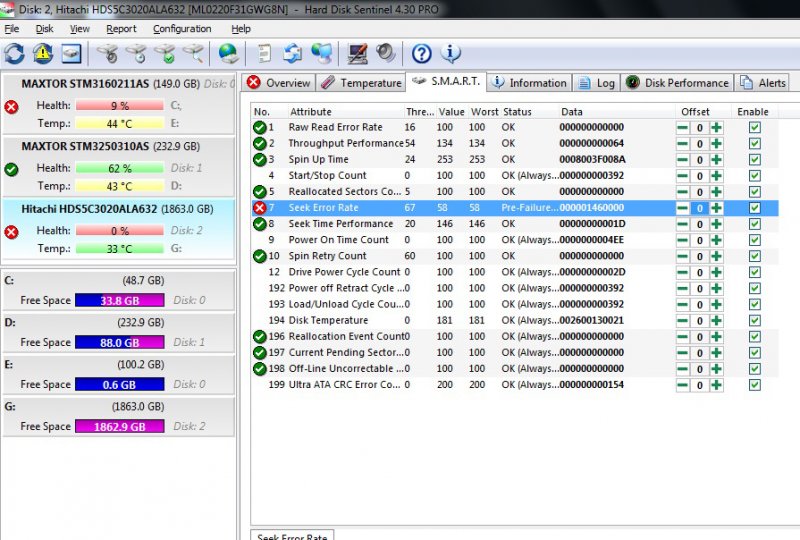800x540 pixels.
Task: Click red X icon on Seek Error Rate row
Action: click(260, 208)
